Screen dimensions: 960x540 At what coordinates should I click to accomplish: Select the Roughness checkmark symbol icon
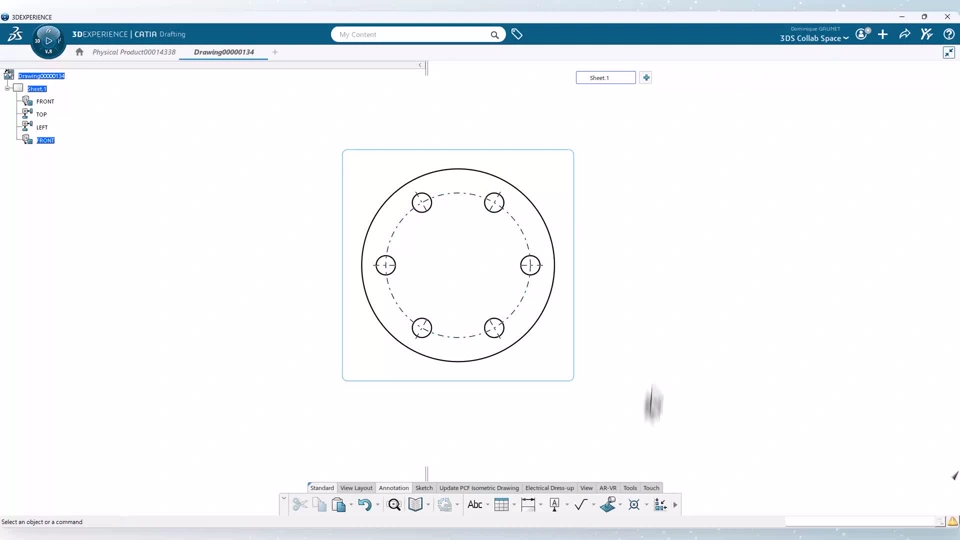click(580, 504)
